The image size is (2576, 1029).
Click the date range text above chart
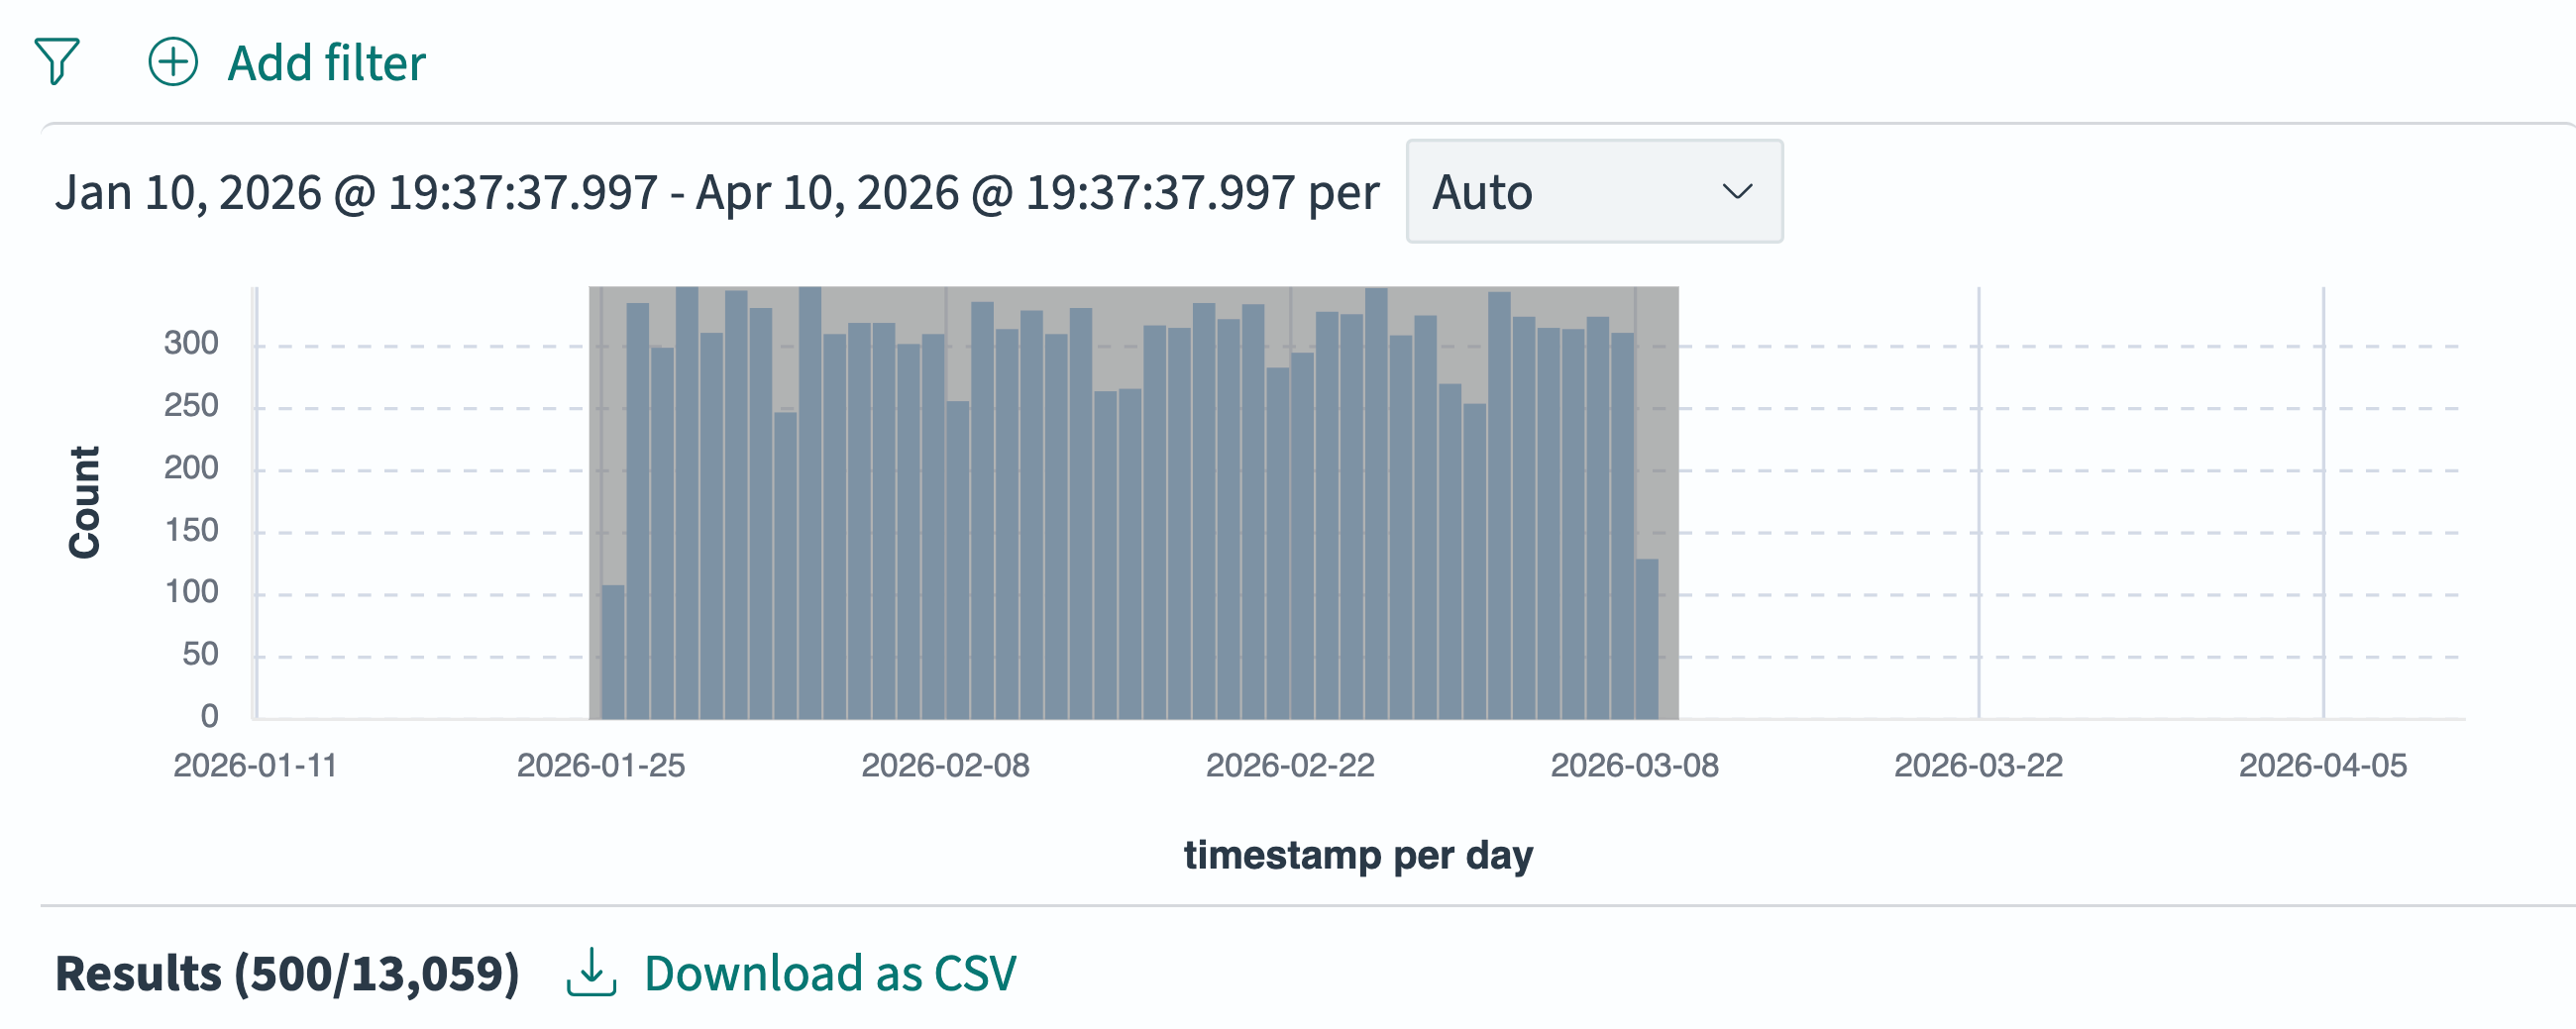pos(716,192)
